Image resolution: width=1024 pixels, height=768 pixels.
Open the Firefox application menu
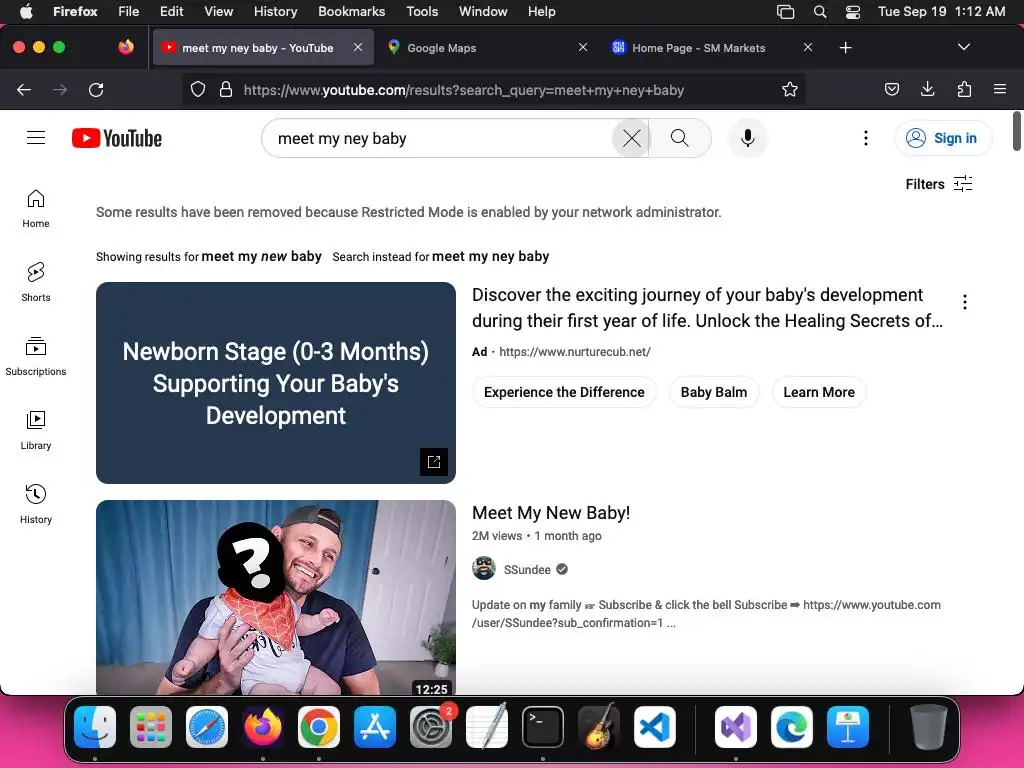[1000, 89]
